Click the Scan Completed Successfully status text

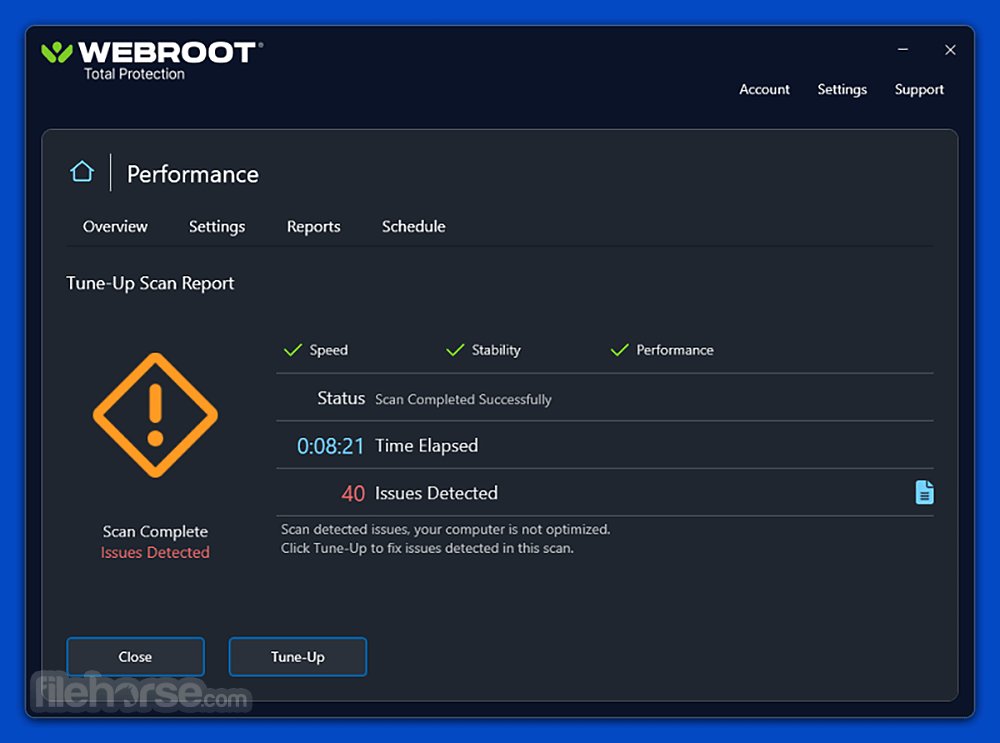(463, 399)
